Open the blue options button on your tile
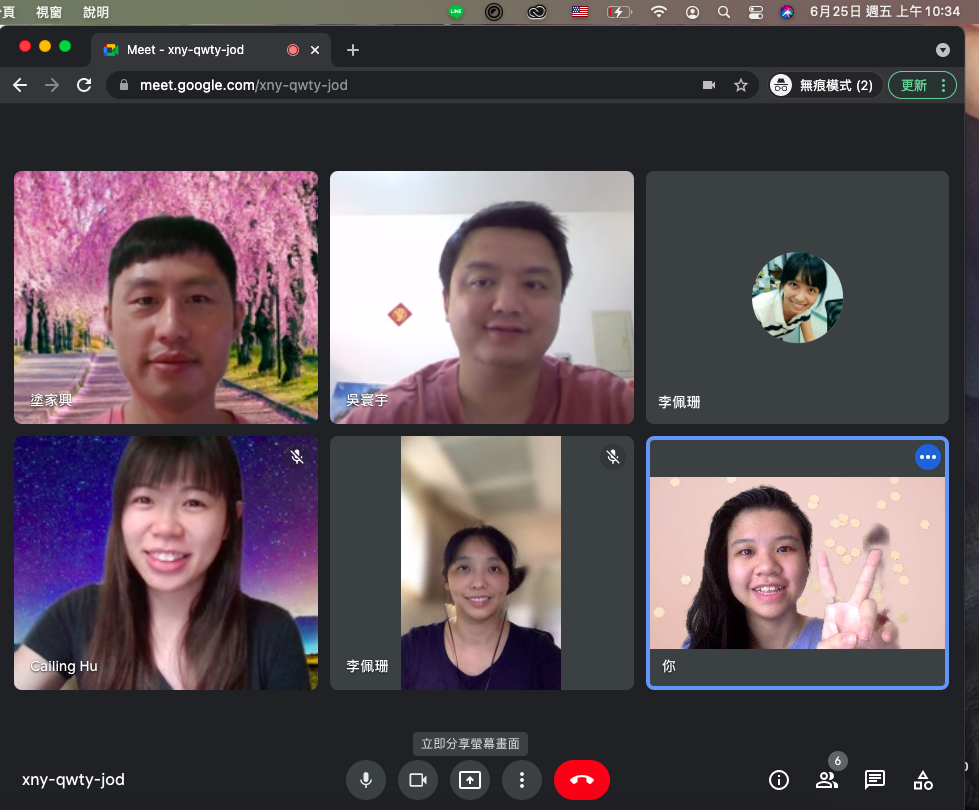 click(x=928, y=457)
